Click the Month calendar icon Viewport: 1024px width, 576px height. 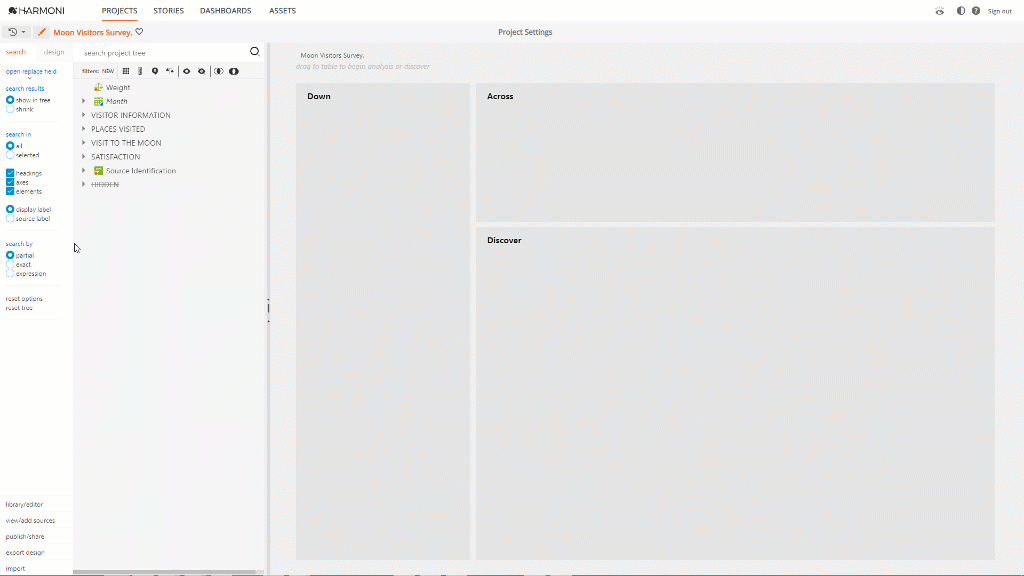tap(98, 101)
